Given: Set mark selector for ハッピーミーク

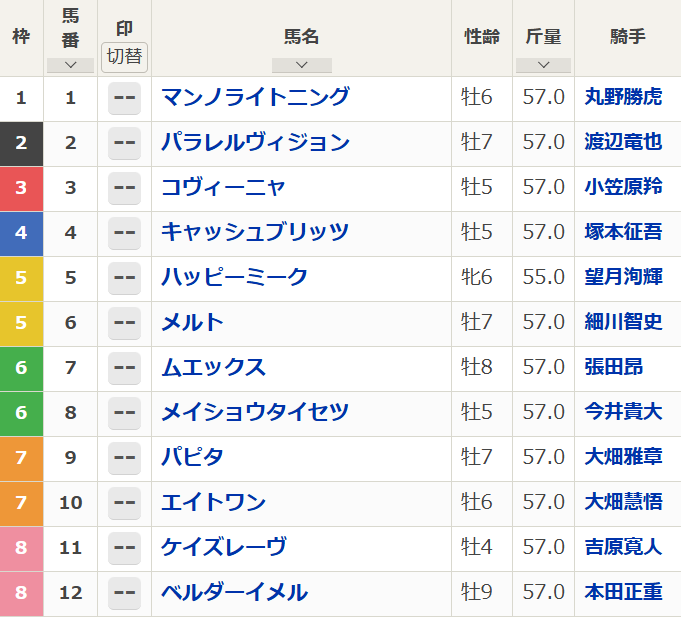Looking at the screenshot, I should coord(124,278).
